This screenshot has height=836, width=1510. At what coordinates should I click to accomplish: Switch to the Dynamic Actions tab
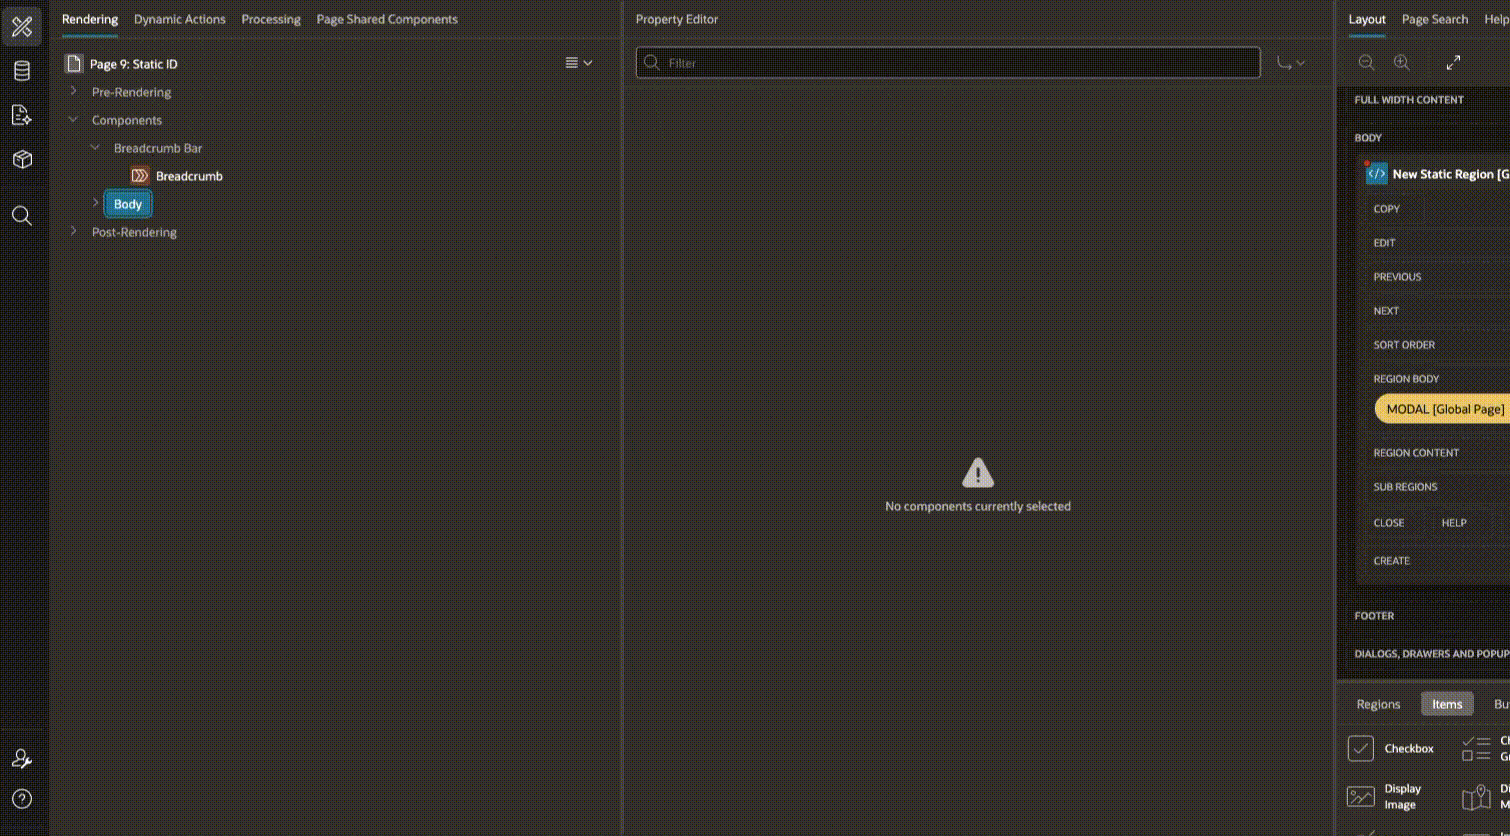180,19
